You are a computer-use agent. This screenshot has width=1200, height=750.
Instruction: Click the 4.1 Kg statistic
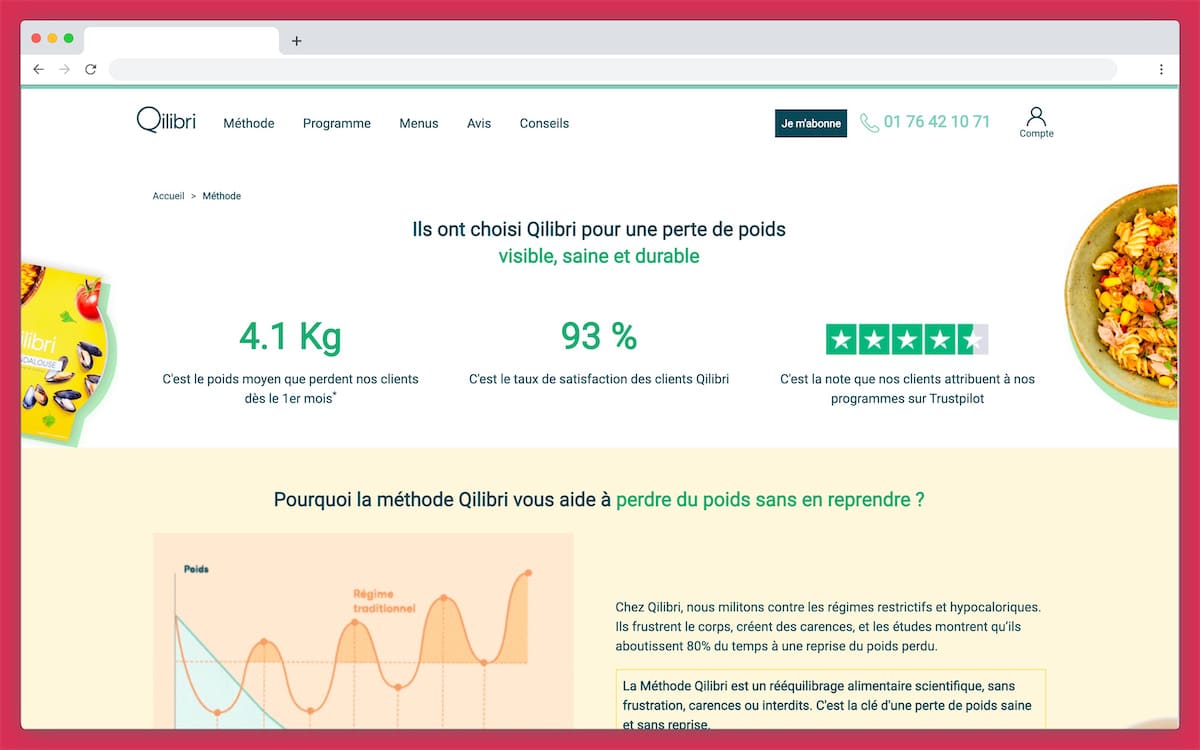(x=290, y=336)
